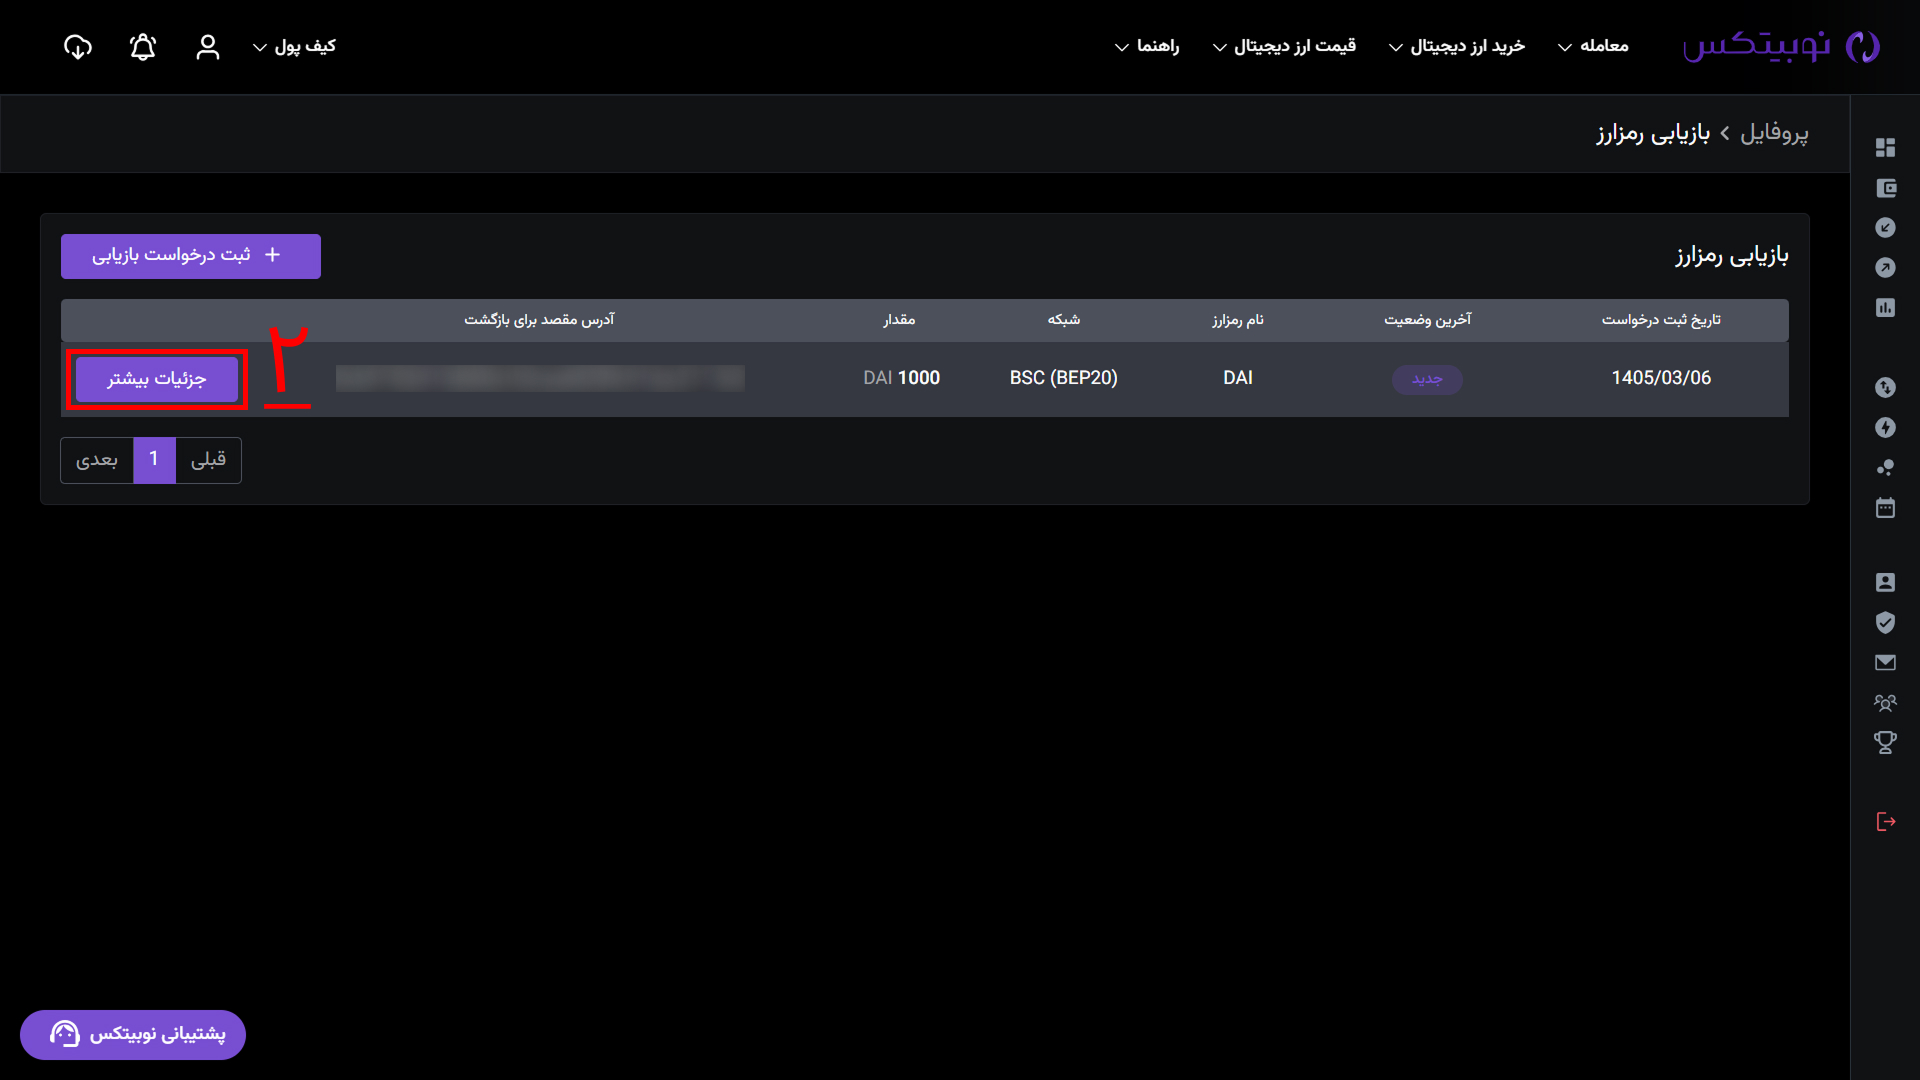Expand the راهنما menu
Viewport: 1920px width, 1080px height.
tap(1147, 46)
